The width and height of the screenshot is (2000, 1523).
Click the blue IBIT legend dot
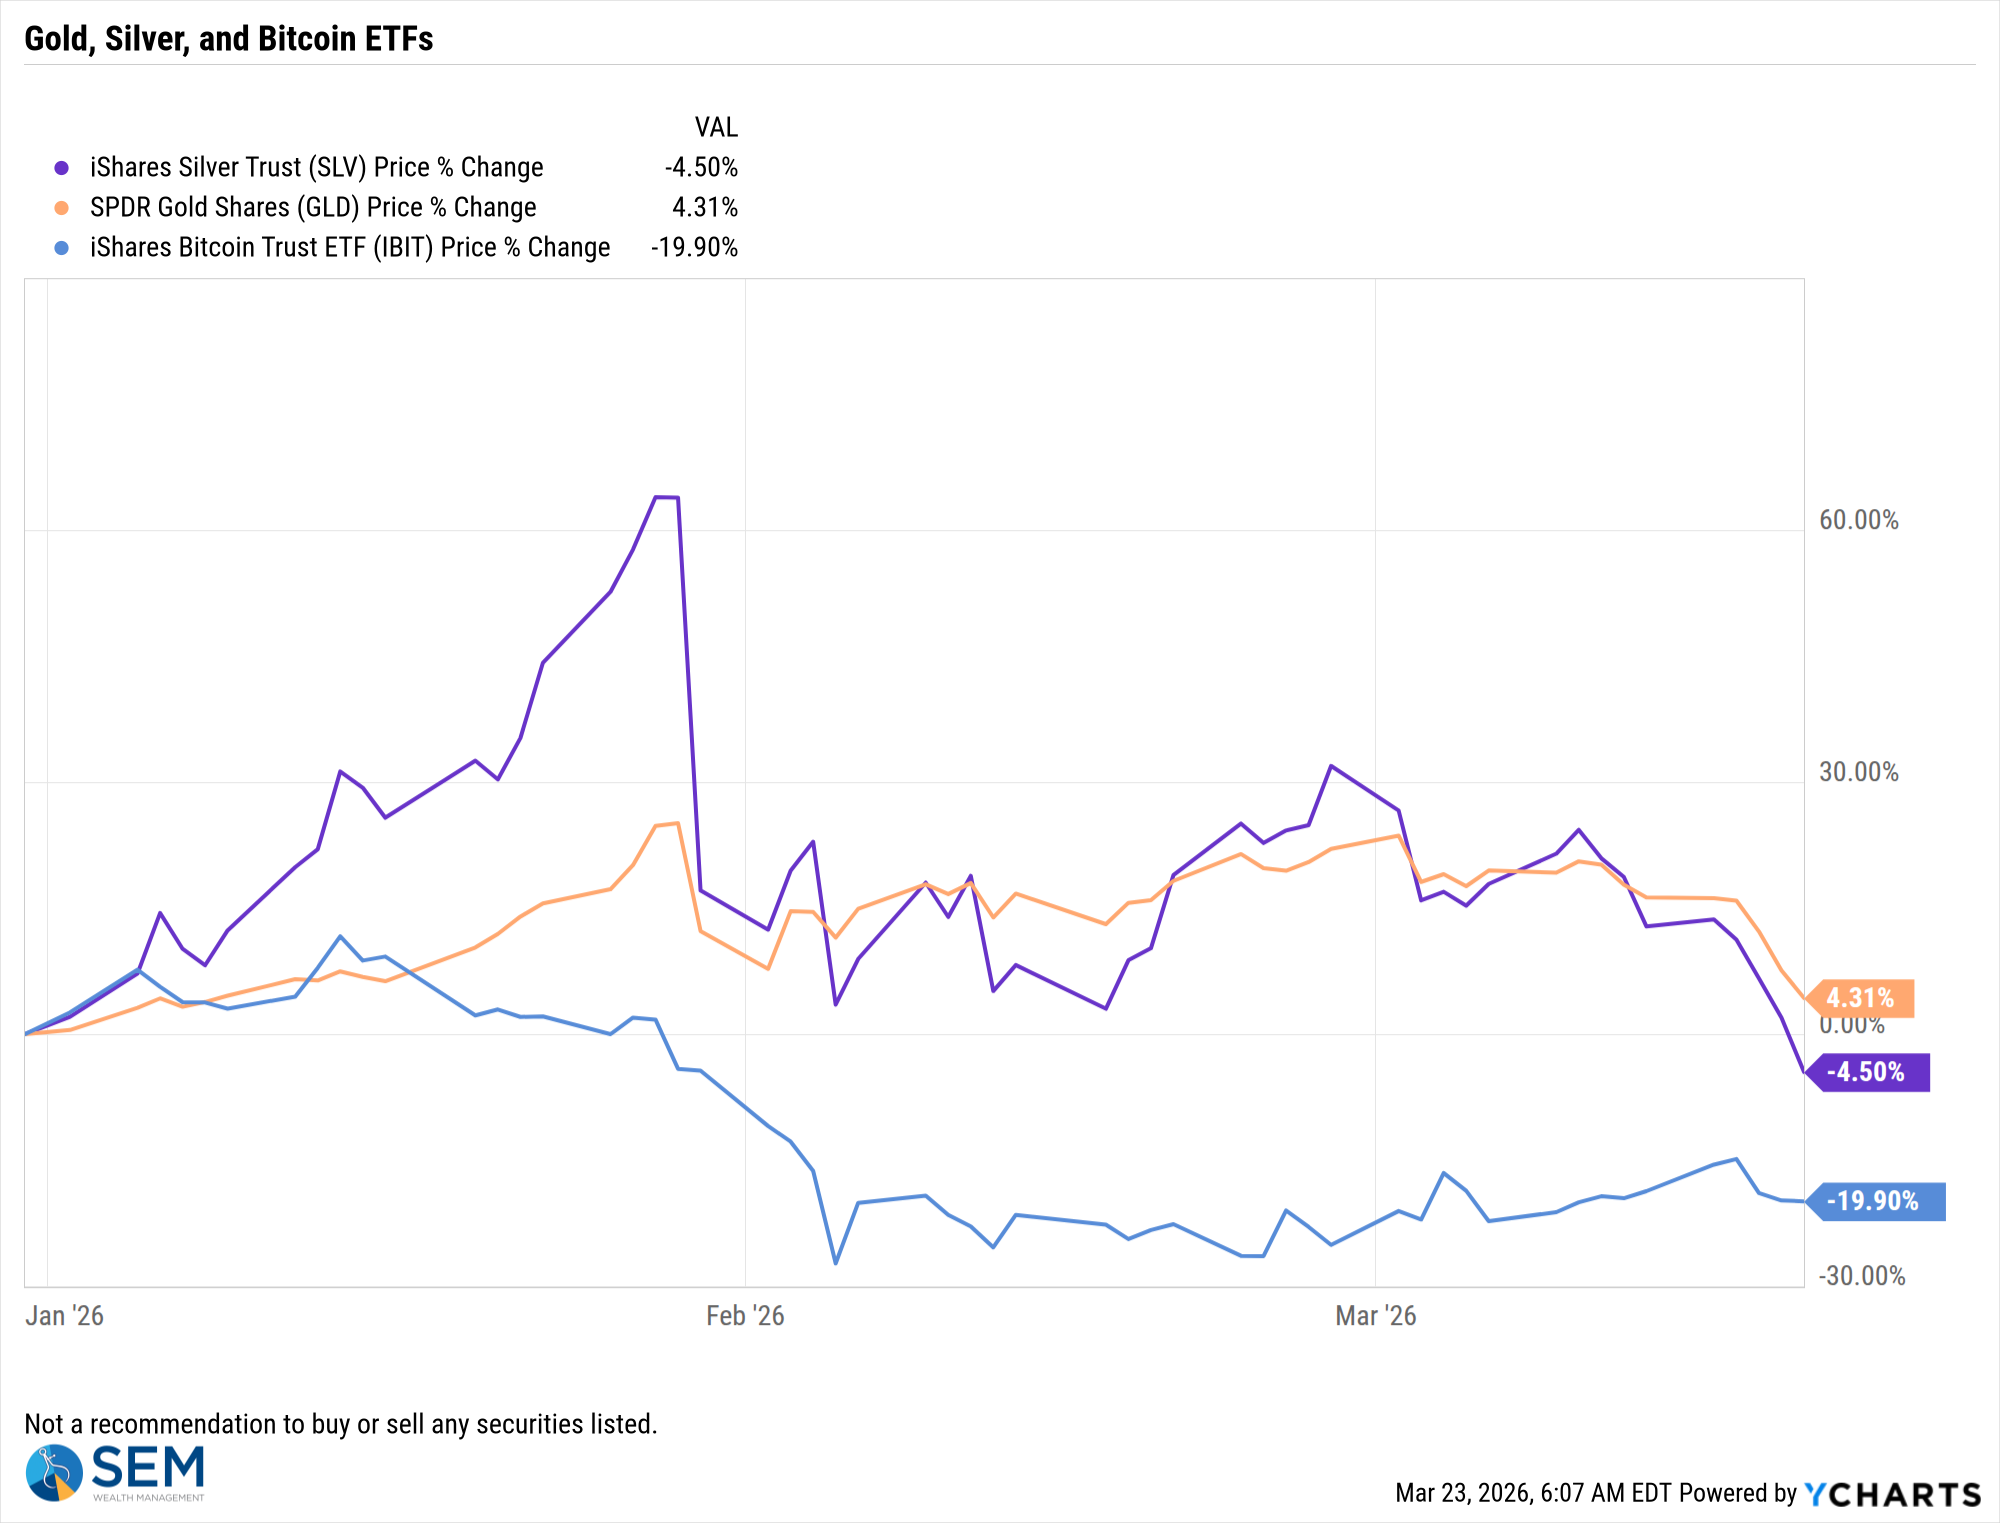point(62,248)
